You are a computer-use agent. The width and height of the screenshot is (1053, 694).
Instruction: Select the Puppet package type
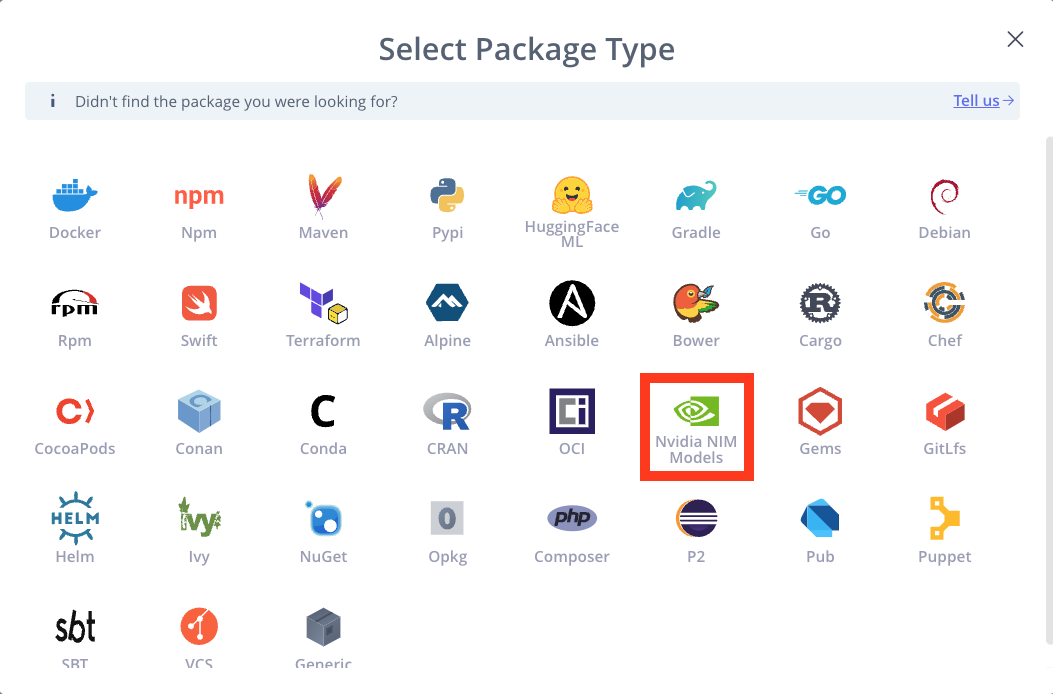click(x=944, y=529)
